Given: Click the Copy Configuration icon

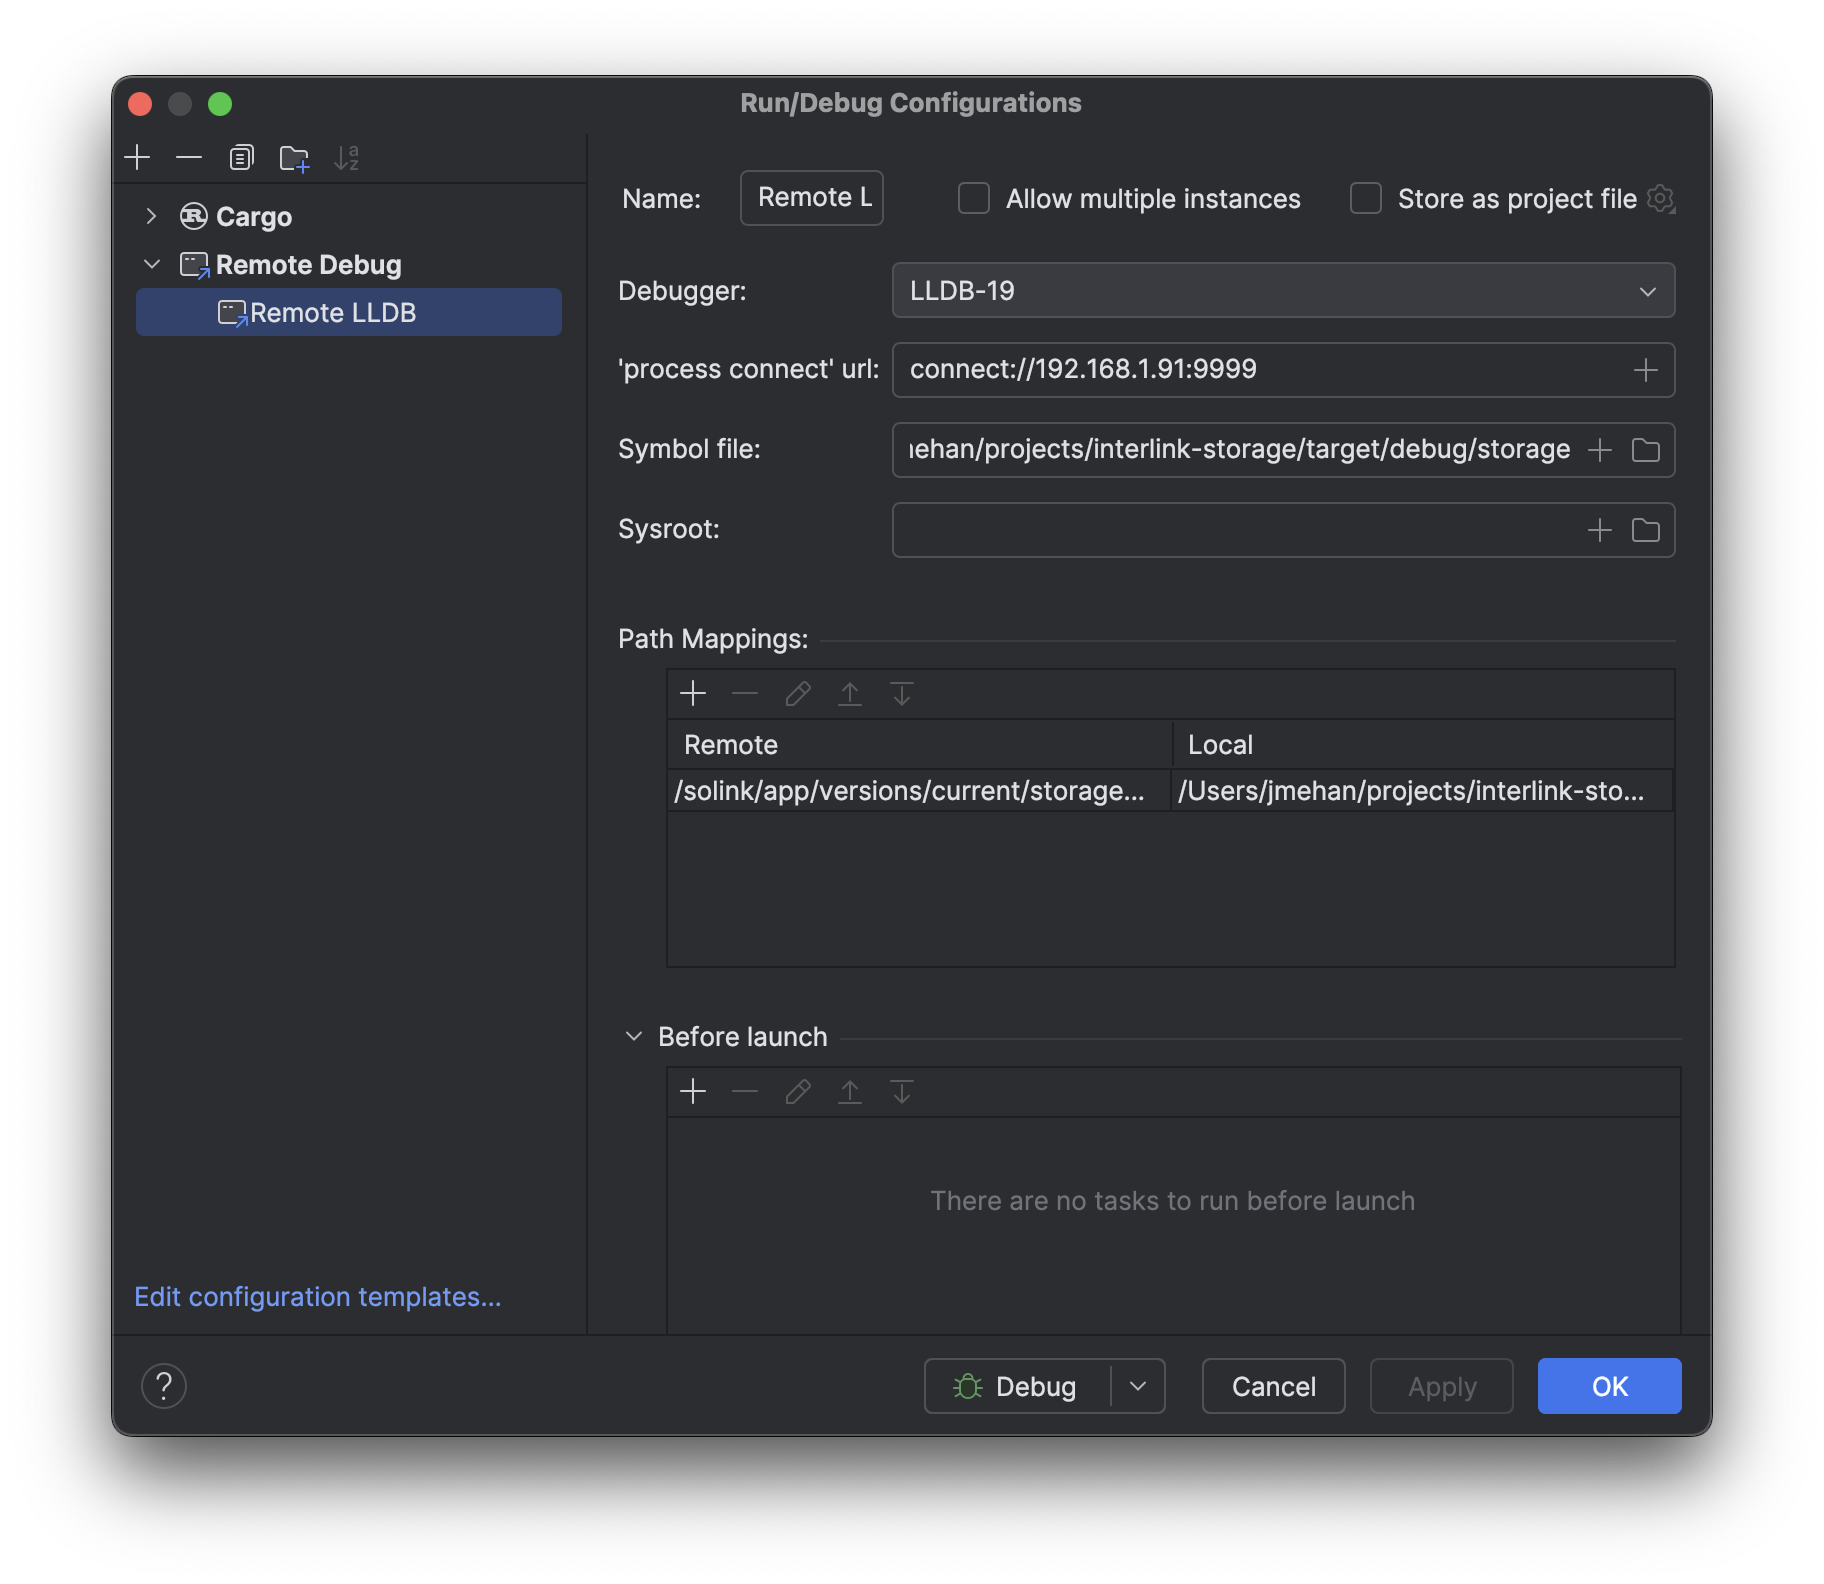Looking at the screenshot, I should tap(241, 158).
